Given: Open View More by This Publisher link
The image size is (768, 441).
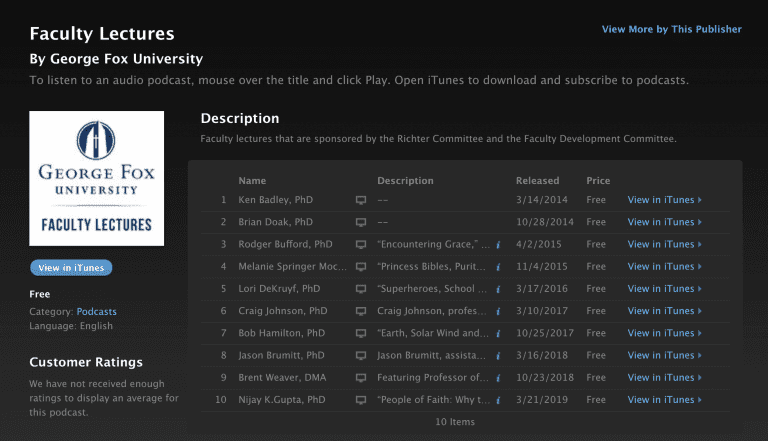Looking at the screenshot, I should click(x=672, y=29).
